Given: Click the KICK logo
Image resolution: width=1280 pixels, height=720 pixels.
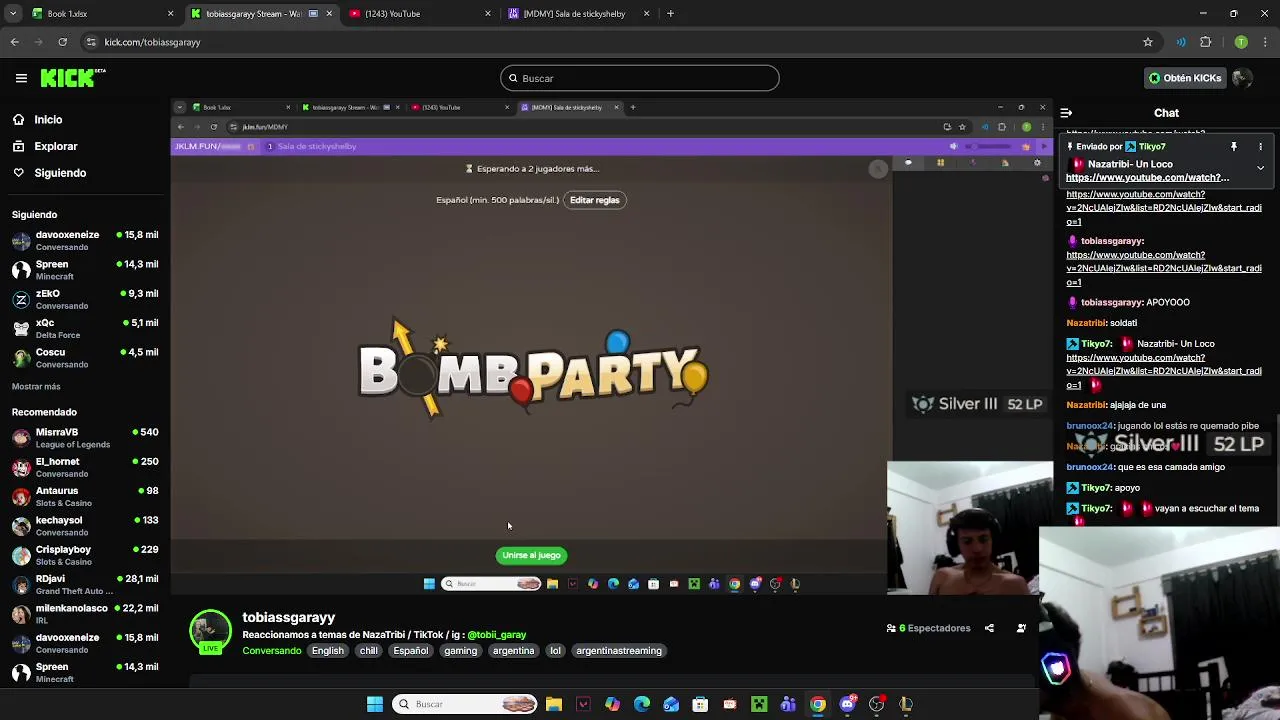Looking at the screenshot, I should click(72, 78).
